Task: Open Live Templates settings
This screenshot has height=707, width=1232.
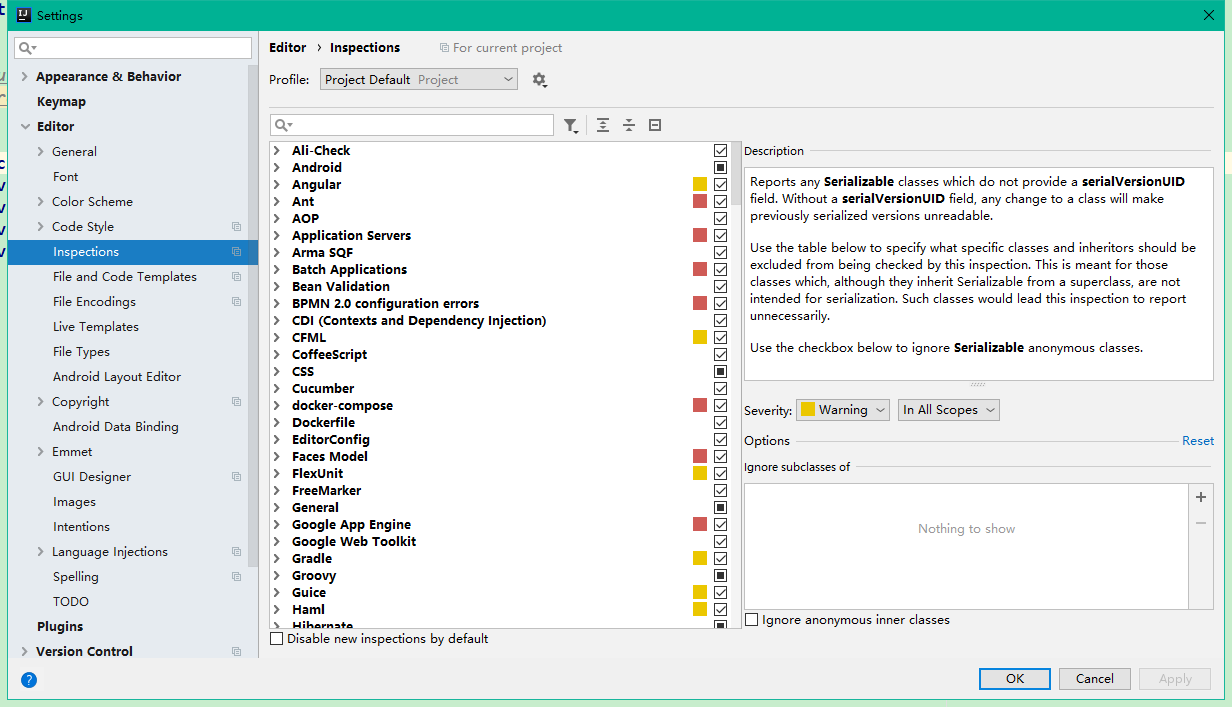Action: 96,327
